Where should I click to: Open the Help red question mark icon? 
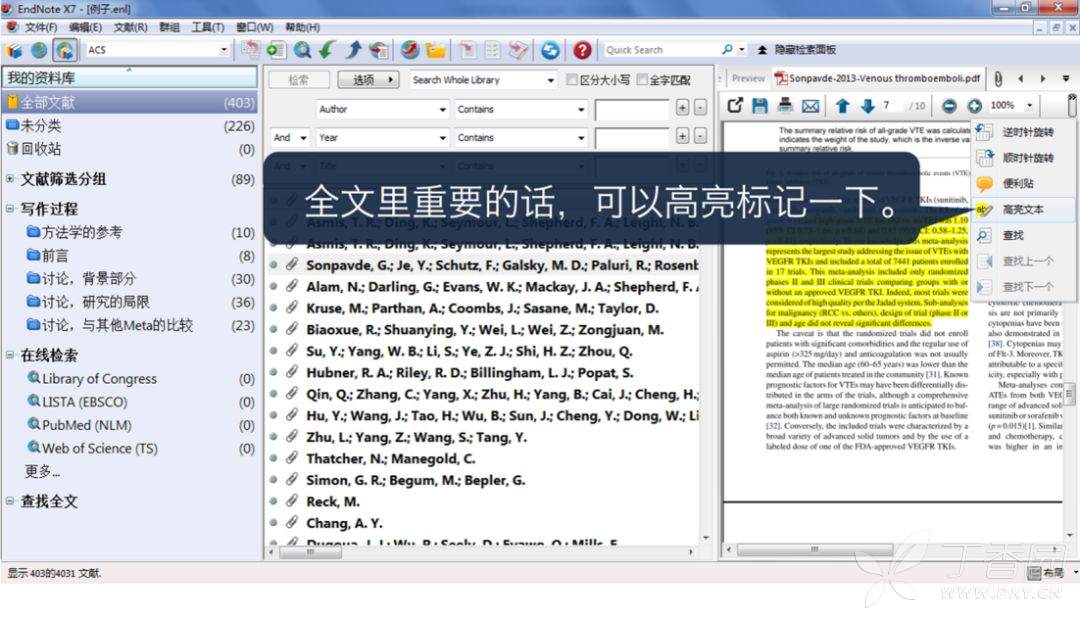[582, 50]
